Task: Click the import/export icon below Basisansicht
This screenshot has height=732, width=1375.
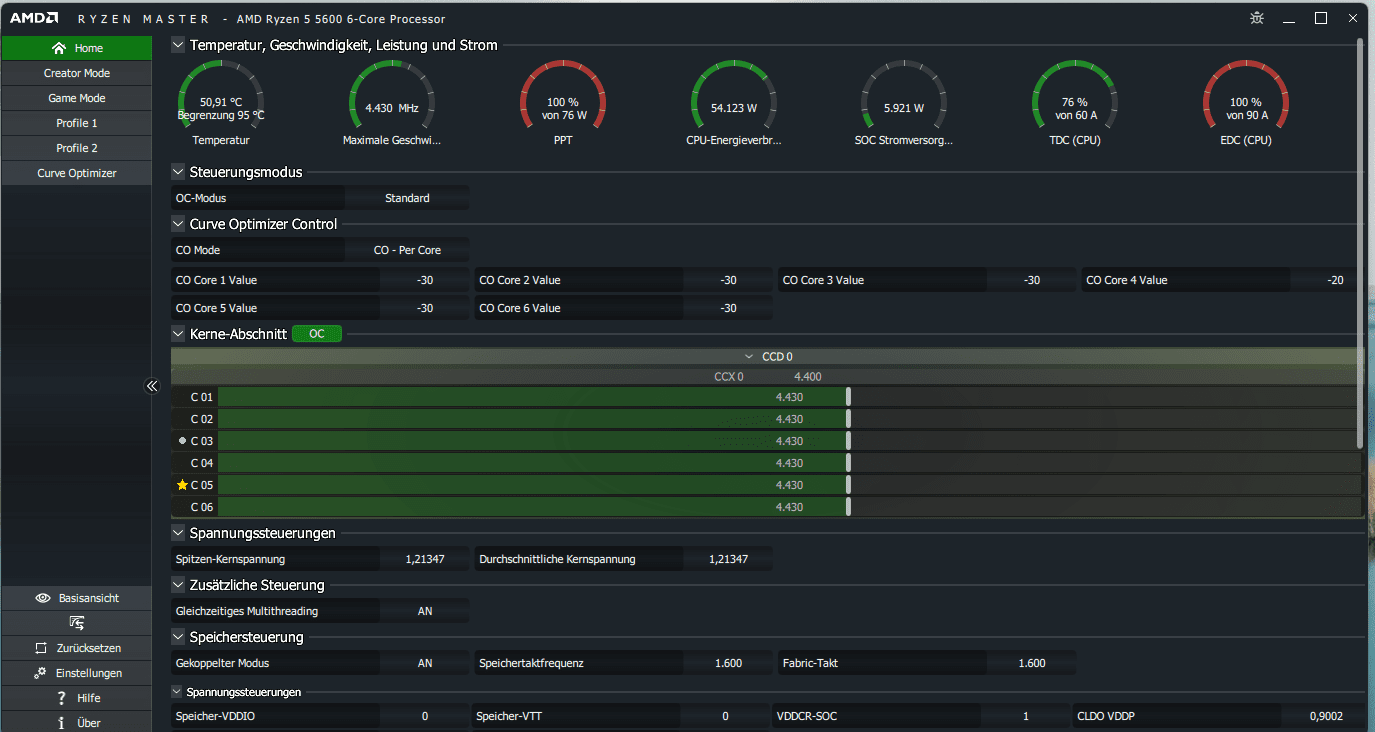Action: tap(77, 623)
